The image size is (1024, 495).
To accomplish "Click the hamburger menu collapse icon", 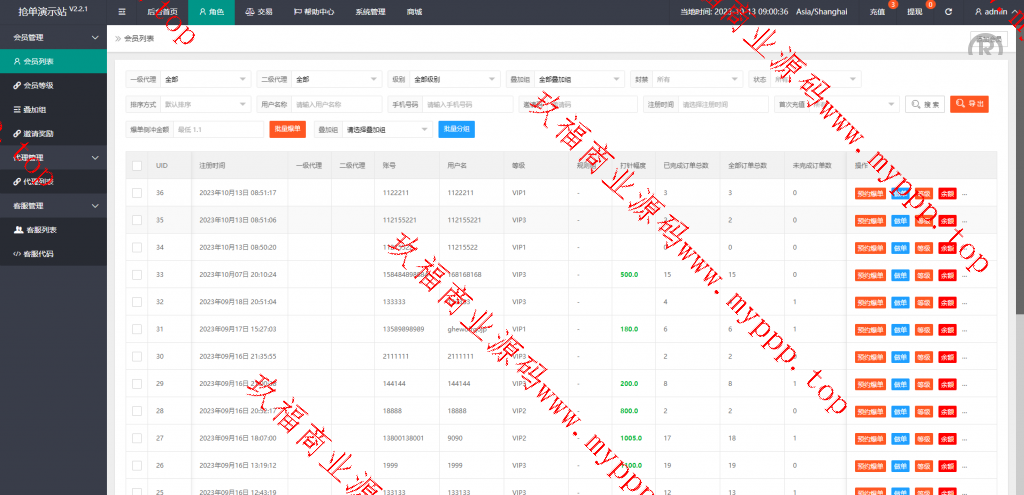I will pos(122,12).
